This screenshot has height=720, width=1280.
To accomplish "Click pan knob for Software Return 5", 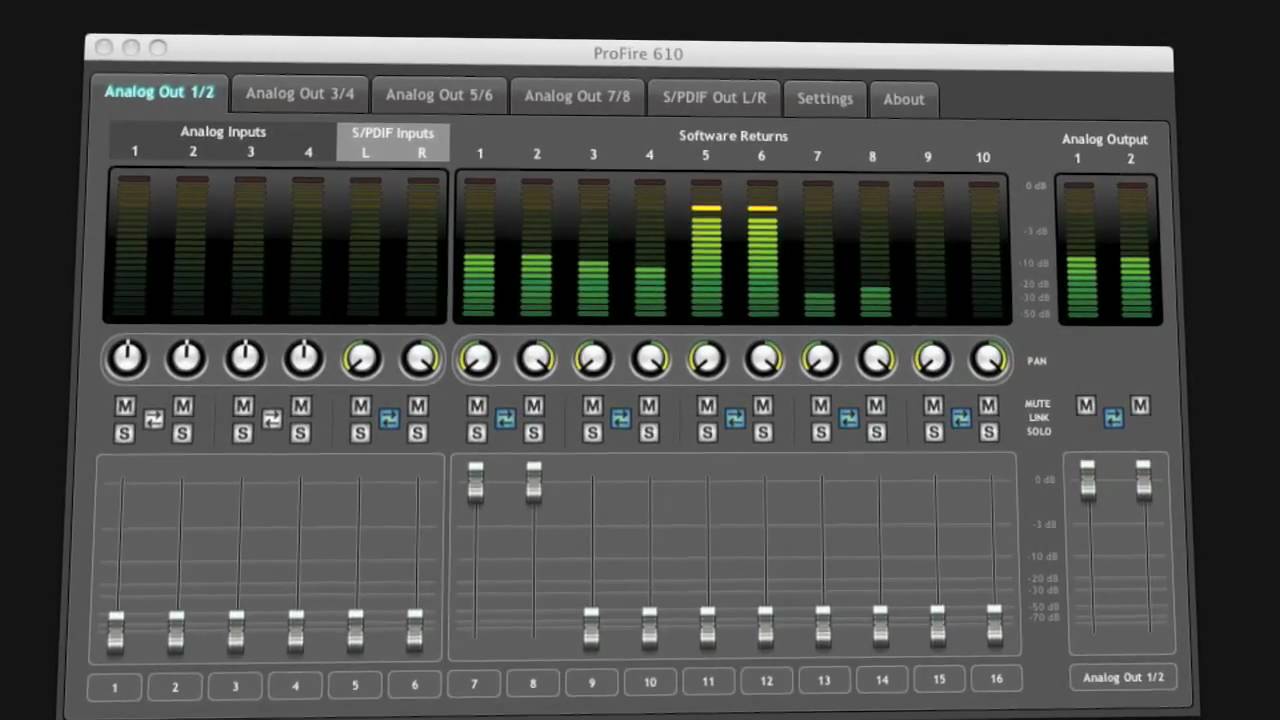I will [707, 360].
